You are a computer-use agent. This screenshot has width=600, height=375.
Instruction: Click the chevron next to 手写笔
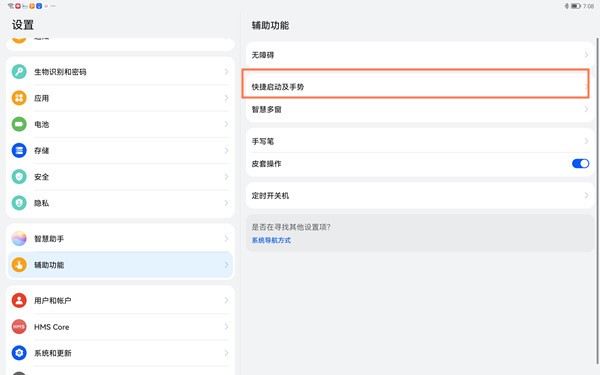[x=586, y=141]
